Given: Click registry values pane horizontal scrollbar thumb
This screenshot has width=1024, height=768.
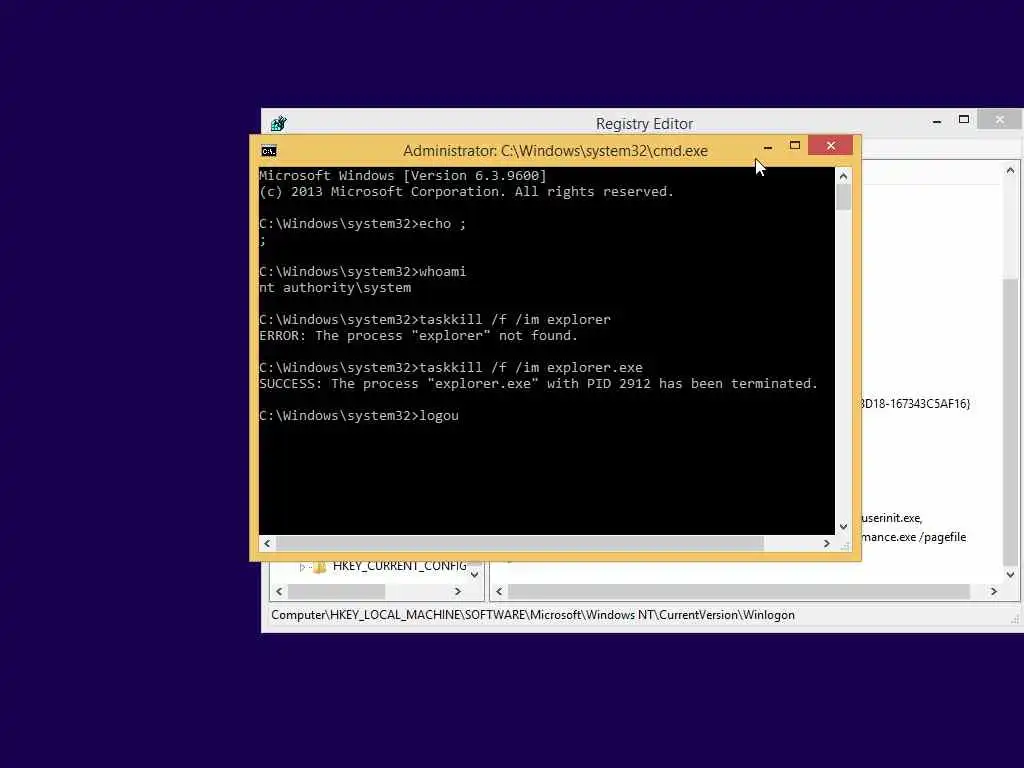Looking at the screenshot, I should coord(739,592).
